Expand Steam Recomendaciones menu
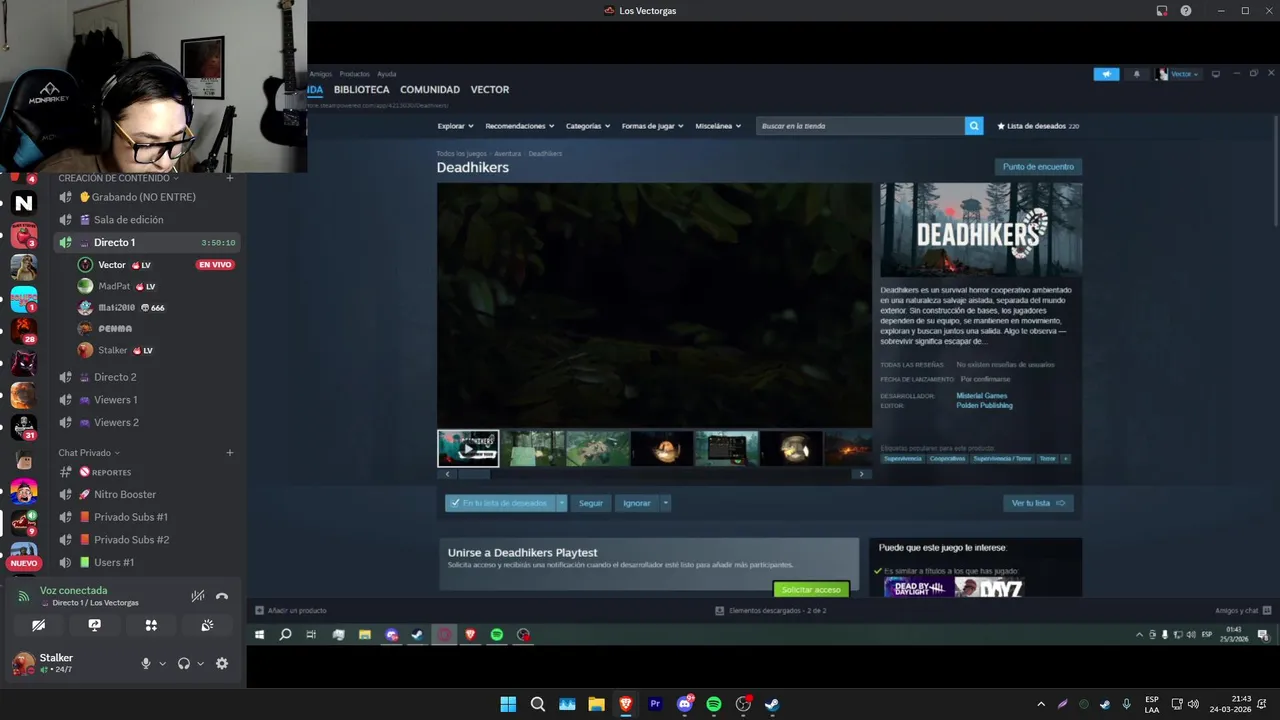The image size is (1280, 720). 519,126
